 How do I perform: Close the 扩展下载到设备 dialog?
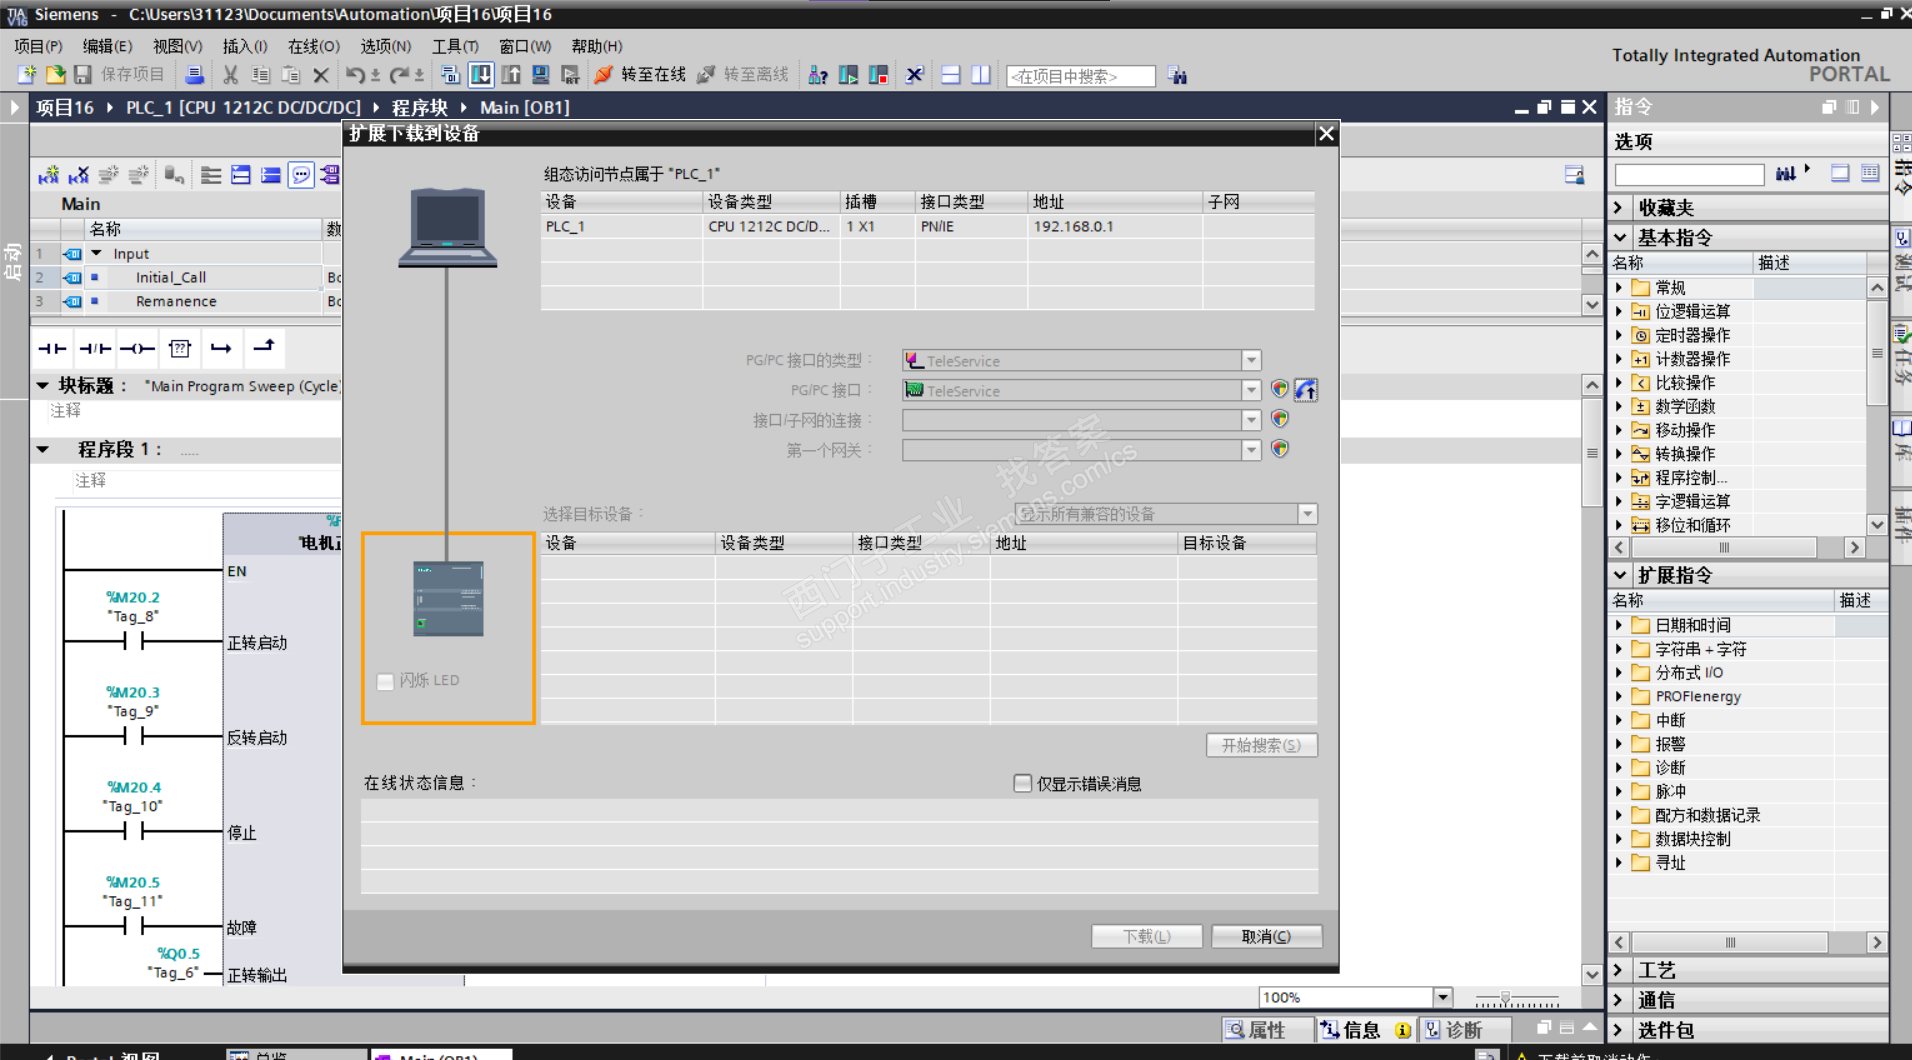pyautogui.click(x=1326, y=134)
